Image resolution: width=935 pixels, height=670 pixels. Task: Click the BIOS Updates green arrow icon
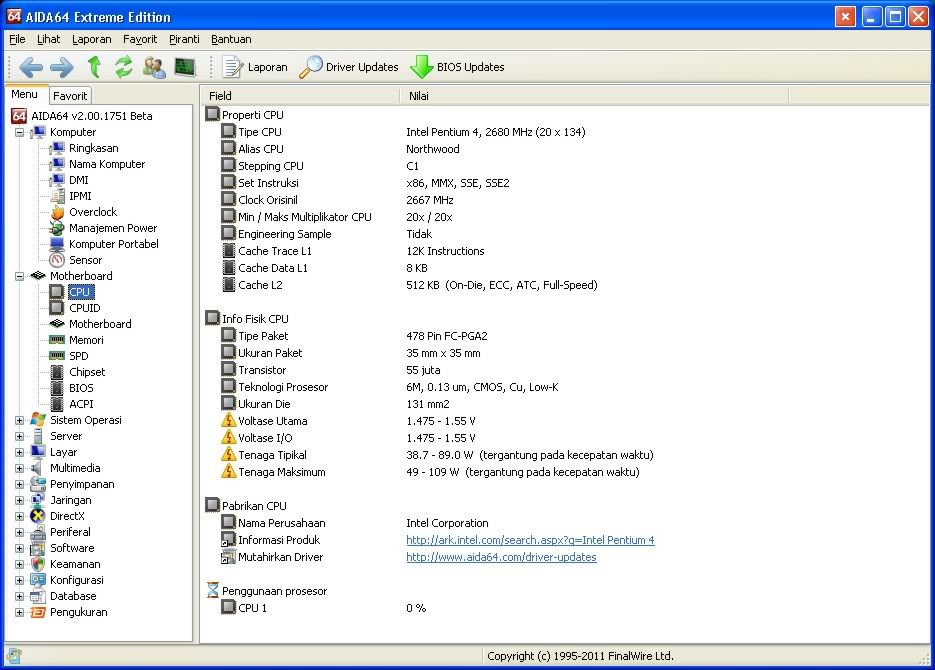click(x=421, y=67)
